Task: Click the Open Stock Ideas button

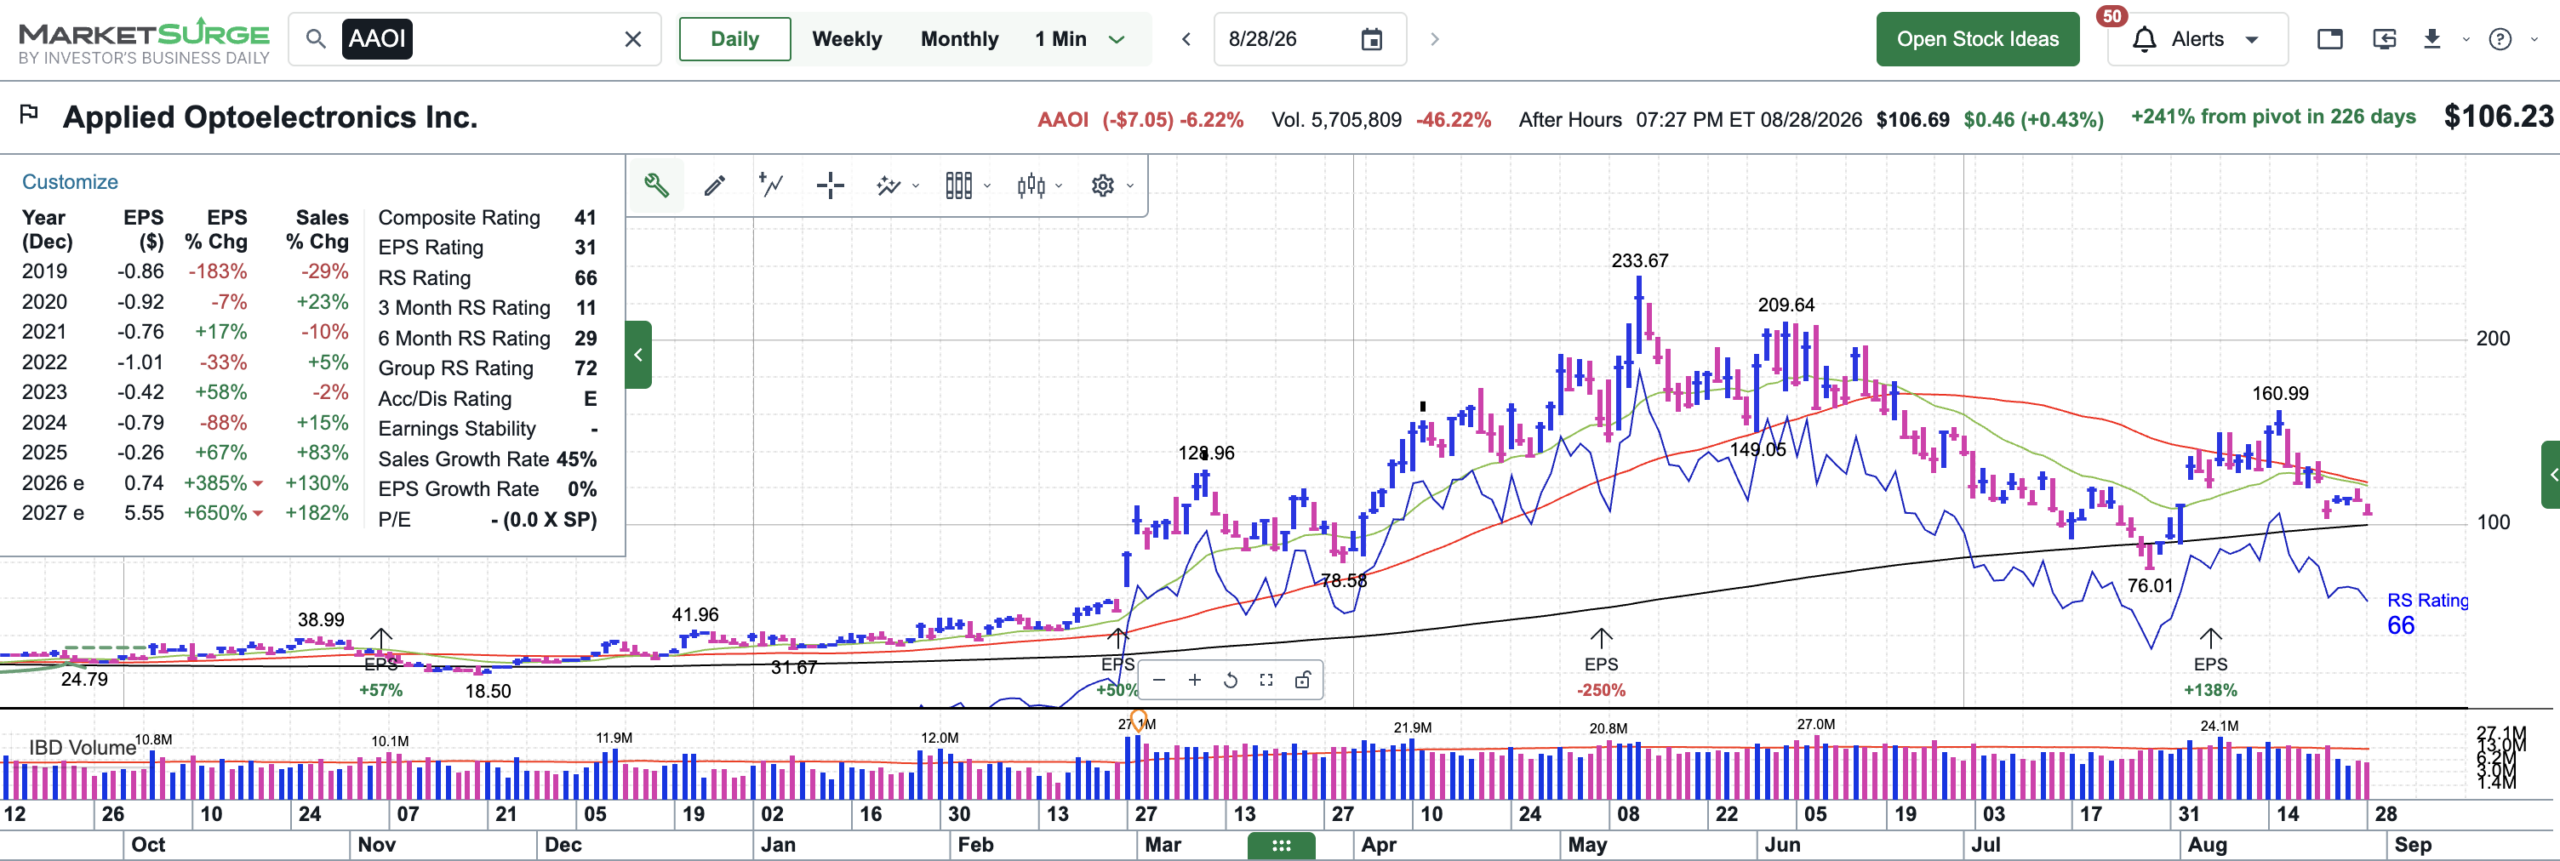Action: [1977, 39]
